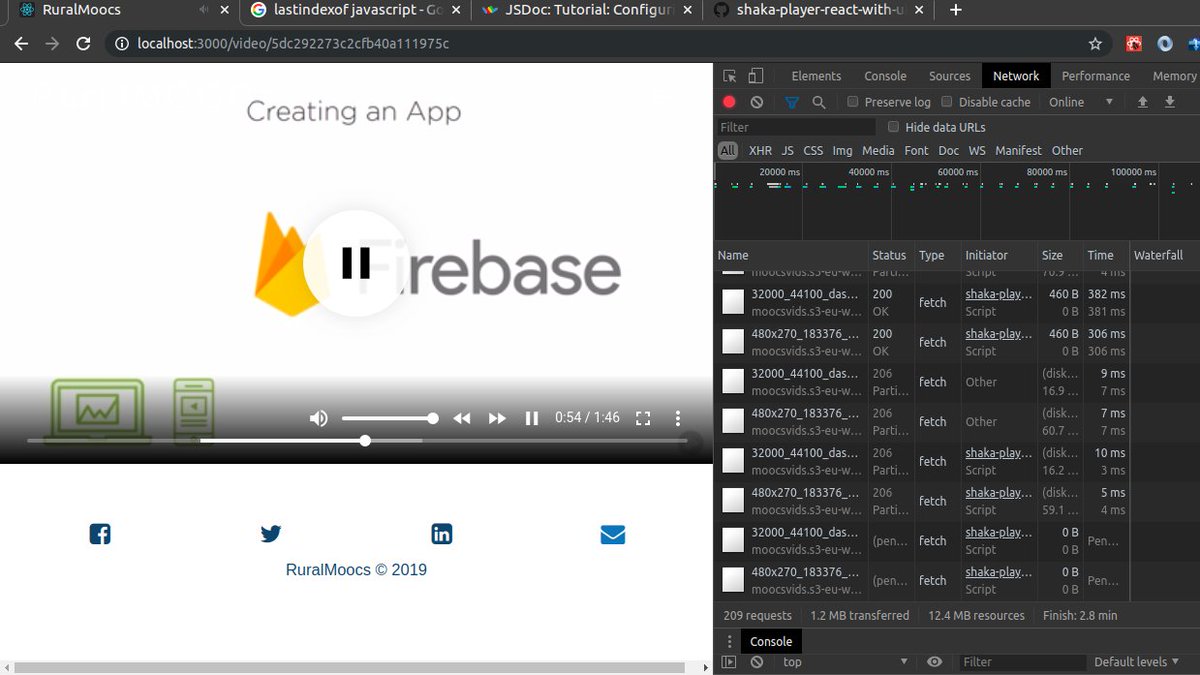Activate DevTools inspect element picker icon

click(x=730, y=76)
